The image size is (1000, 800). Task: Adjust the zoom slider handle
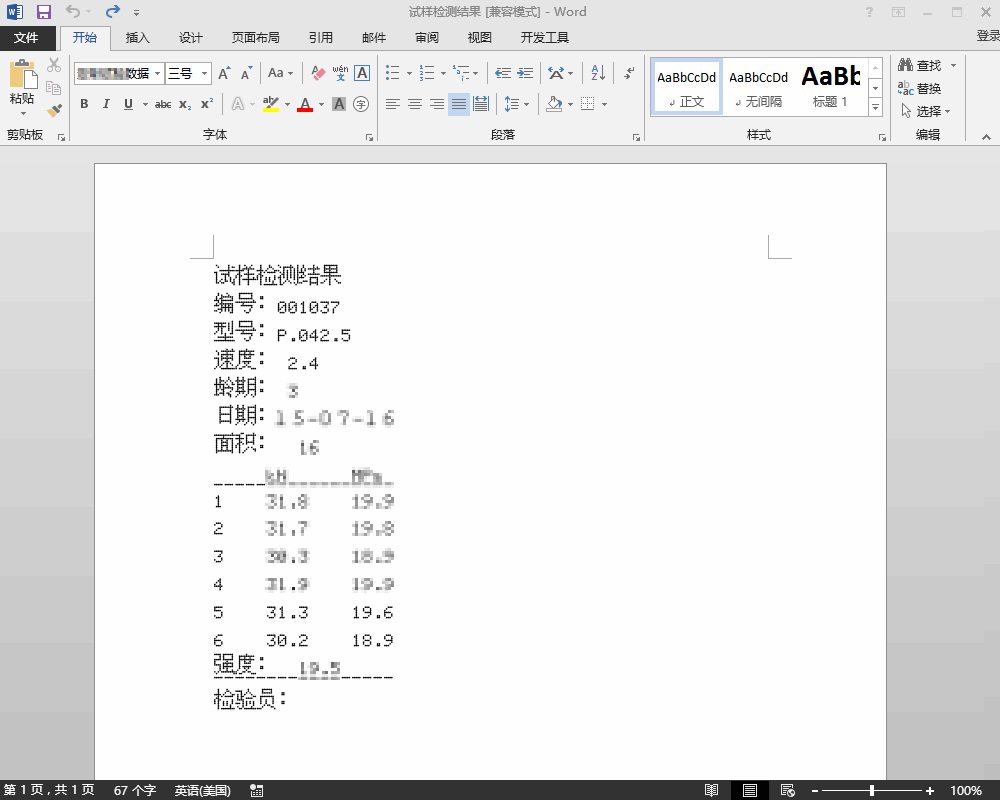click(x=871, y=790)
